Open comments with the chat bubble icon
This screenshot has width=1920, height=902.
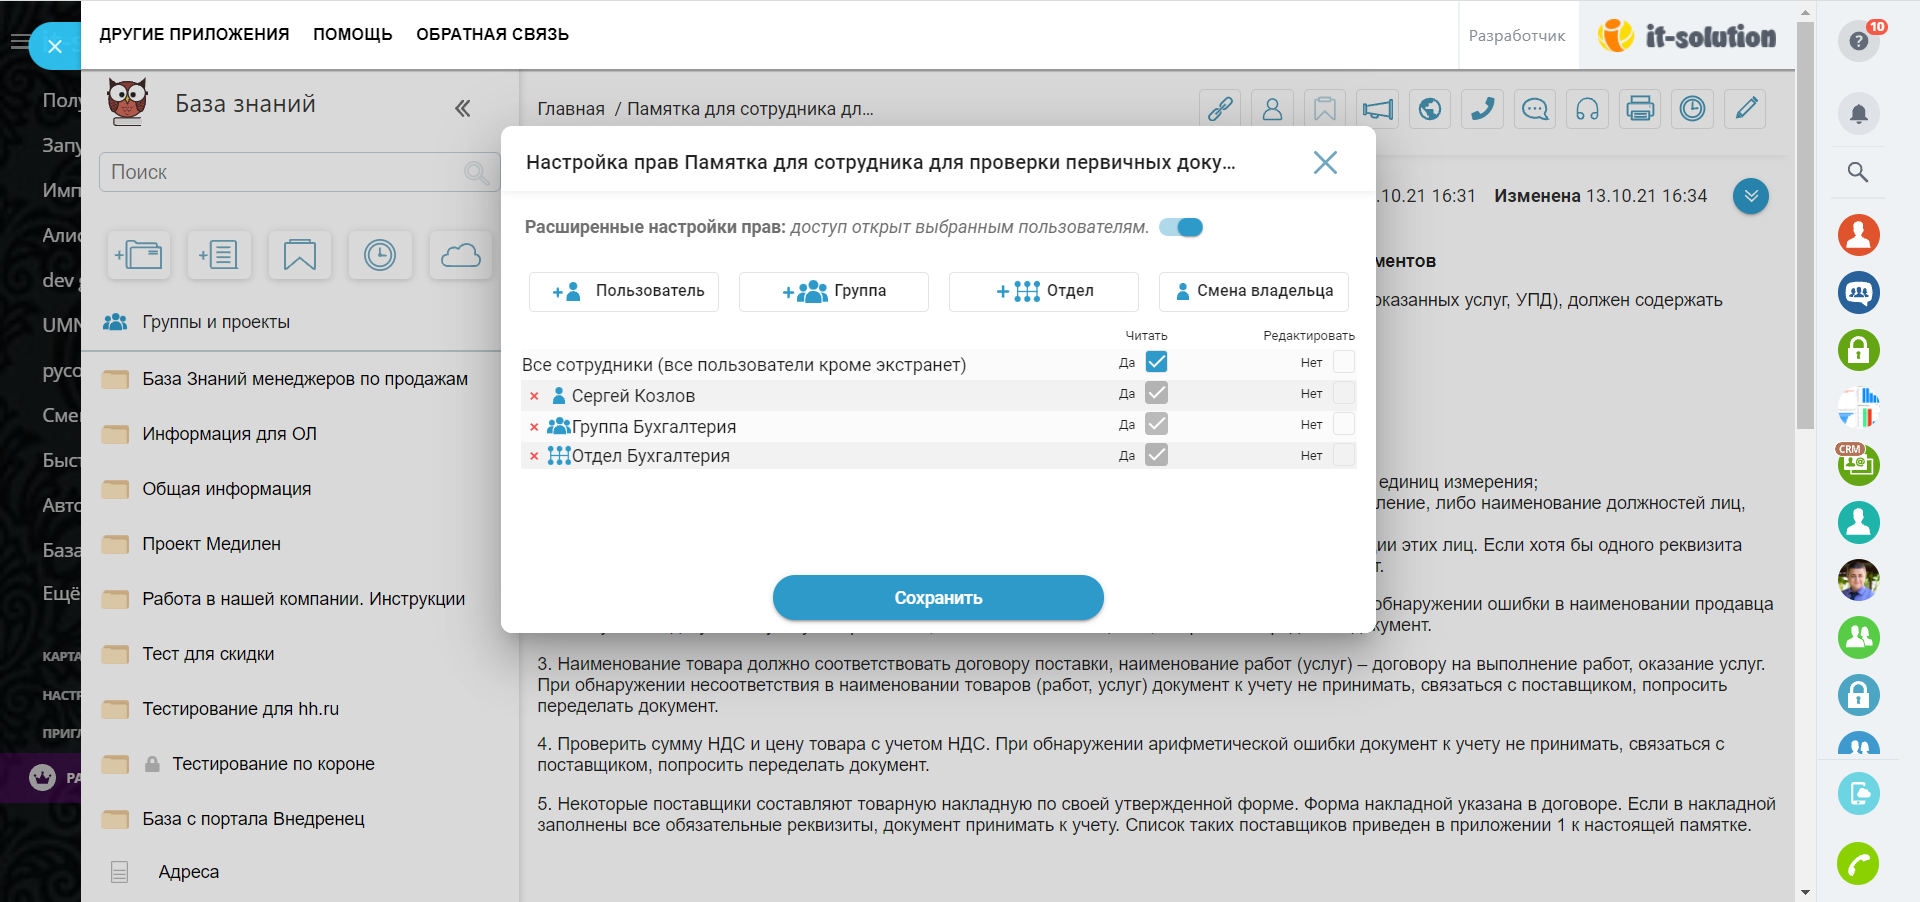1535,109
